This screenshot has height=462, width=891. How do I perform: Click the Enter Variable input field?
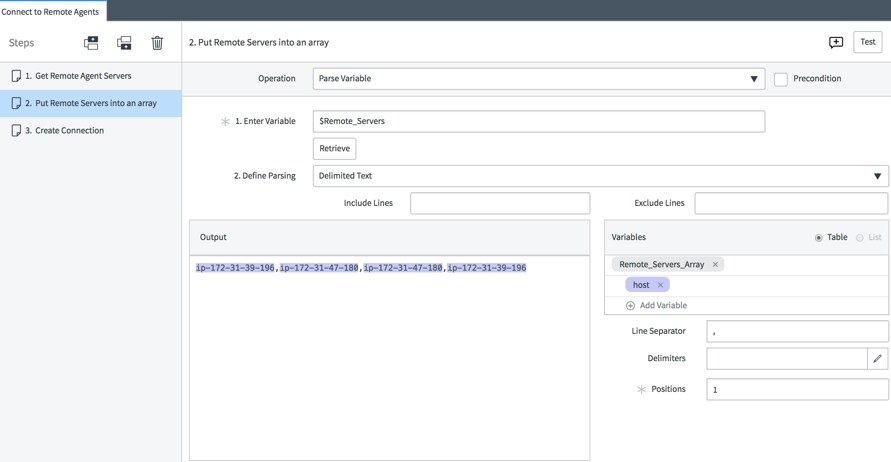point(538,121)
